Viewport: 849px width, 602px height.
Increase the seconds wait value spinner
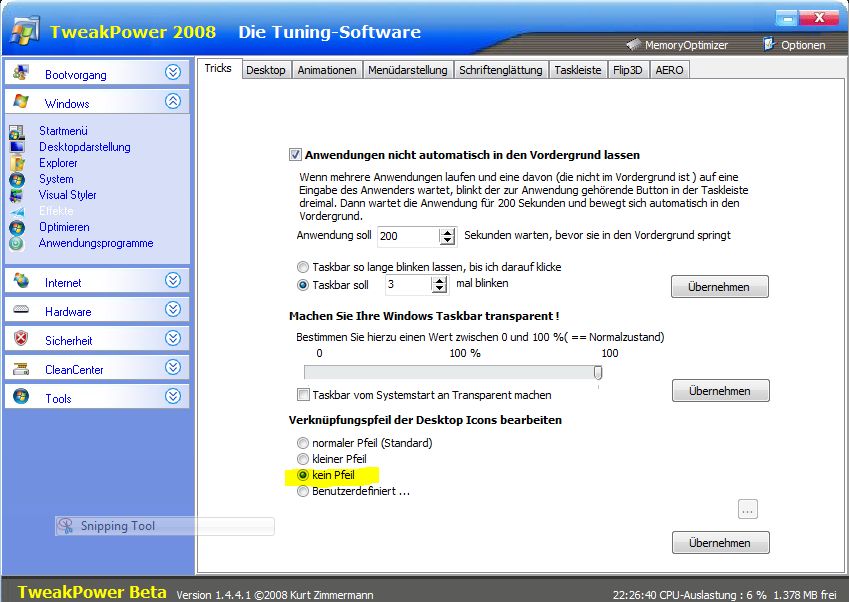447,232
